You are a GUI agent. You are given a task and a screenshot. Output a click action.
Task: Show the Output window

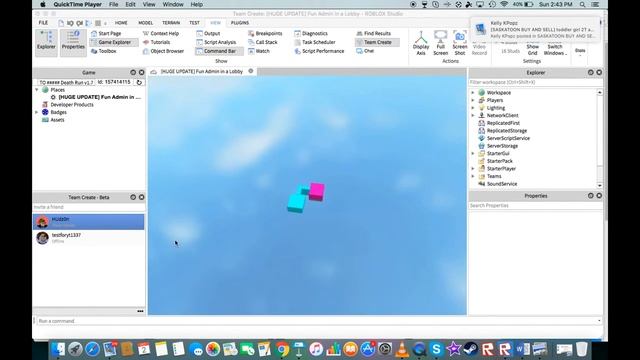click(x=208, y=33)
